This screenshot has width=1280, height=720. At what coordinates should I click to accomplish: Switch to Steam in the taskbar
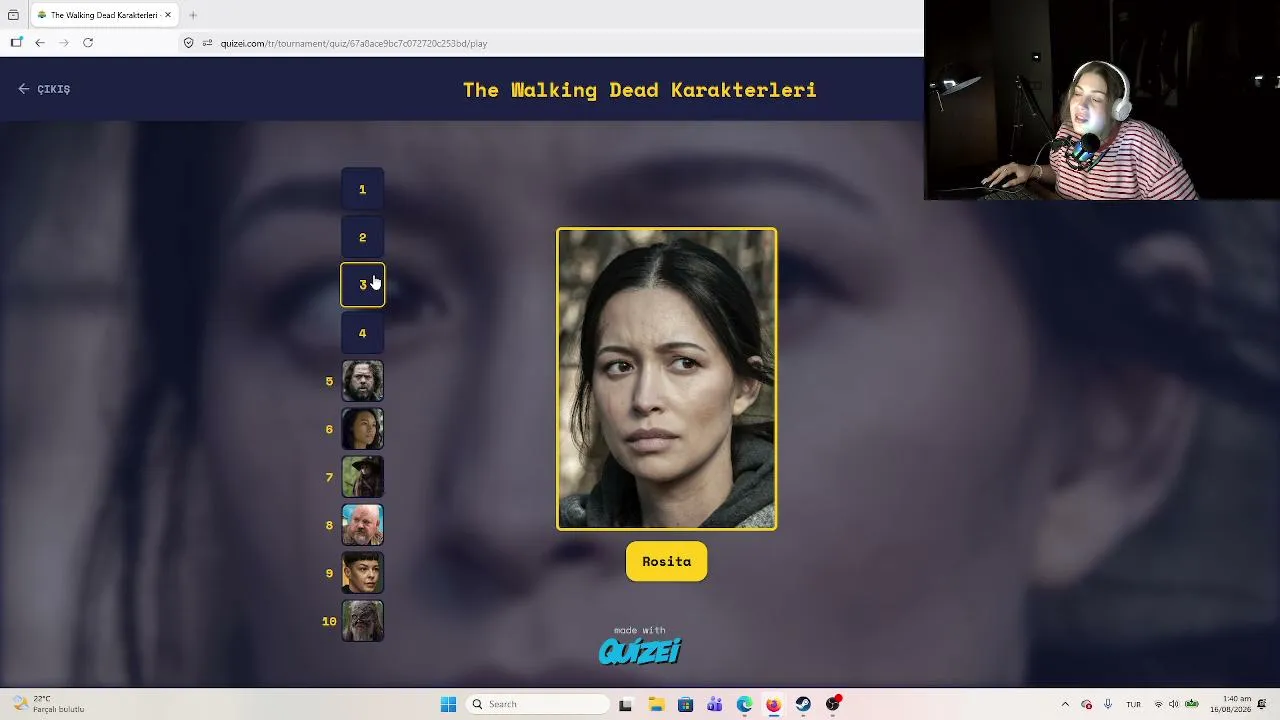click(803, 704)
